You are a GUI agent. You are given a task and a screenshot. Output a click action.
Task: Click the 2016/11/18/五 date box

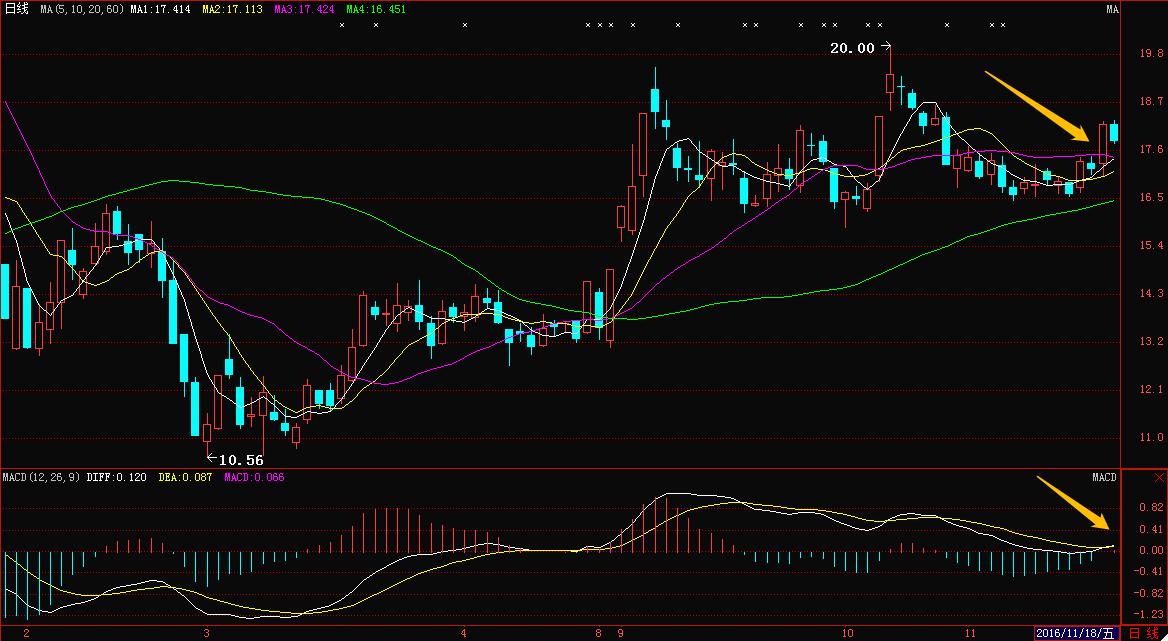(x=1077, y=633)
